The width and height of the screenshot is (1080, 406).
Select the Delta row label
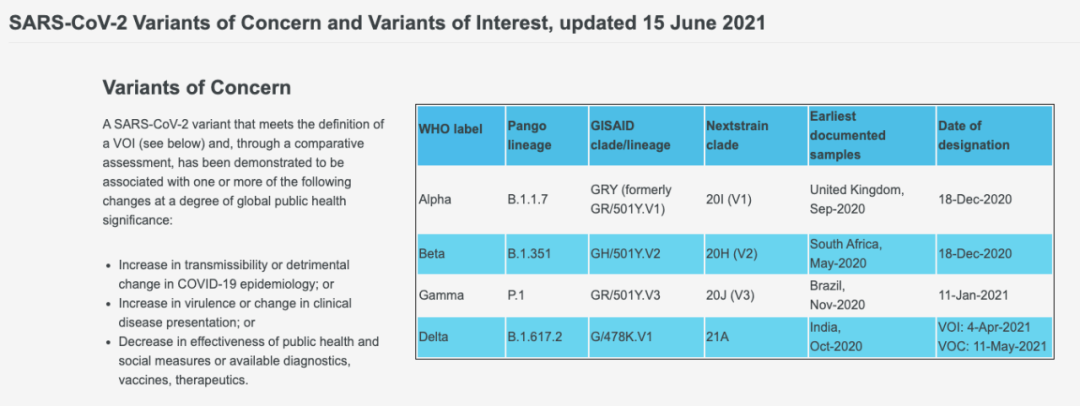432,337
